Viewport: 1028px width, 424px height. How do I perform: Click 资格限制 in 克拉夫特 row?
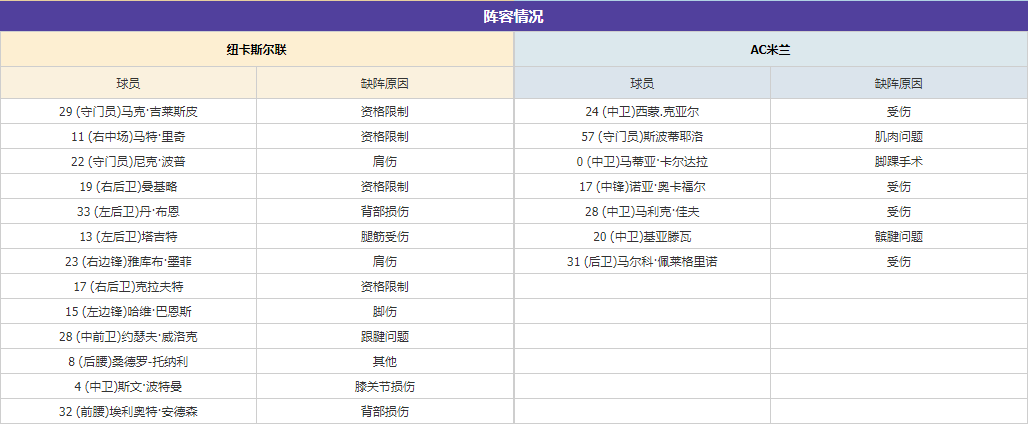(x=385, y=286)
